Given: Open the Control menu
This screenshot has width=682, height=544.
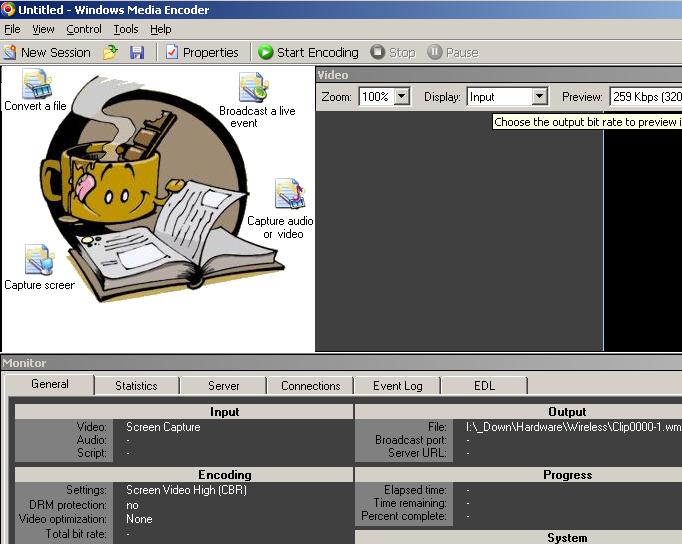Looking at the screenshot, I should 84,29.
